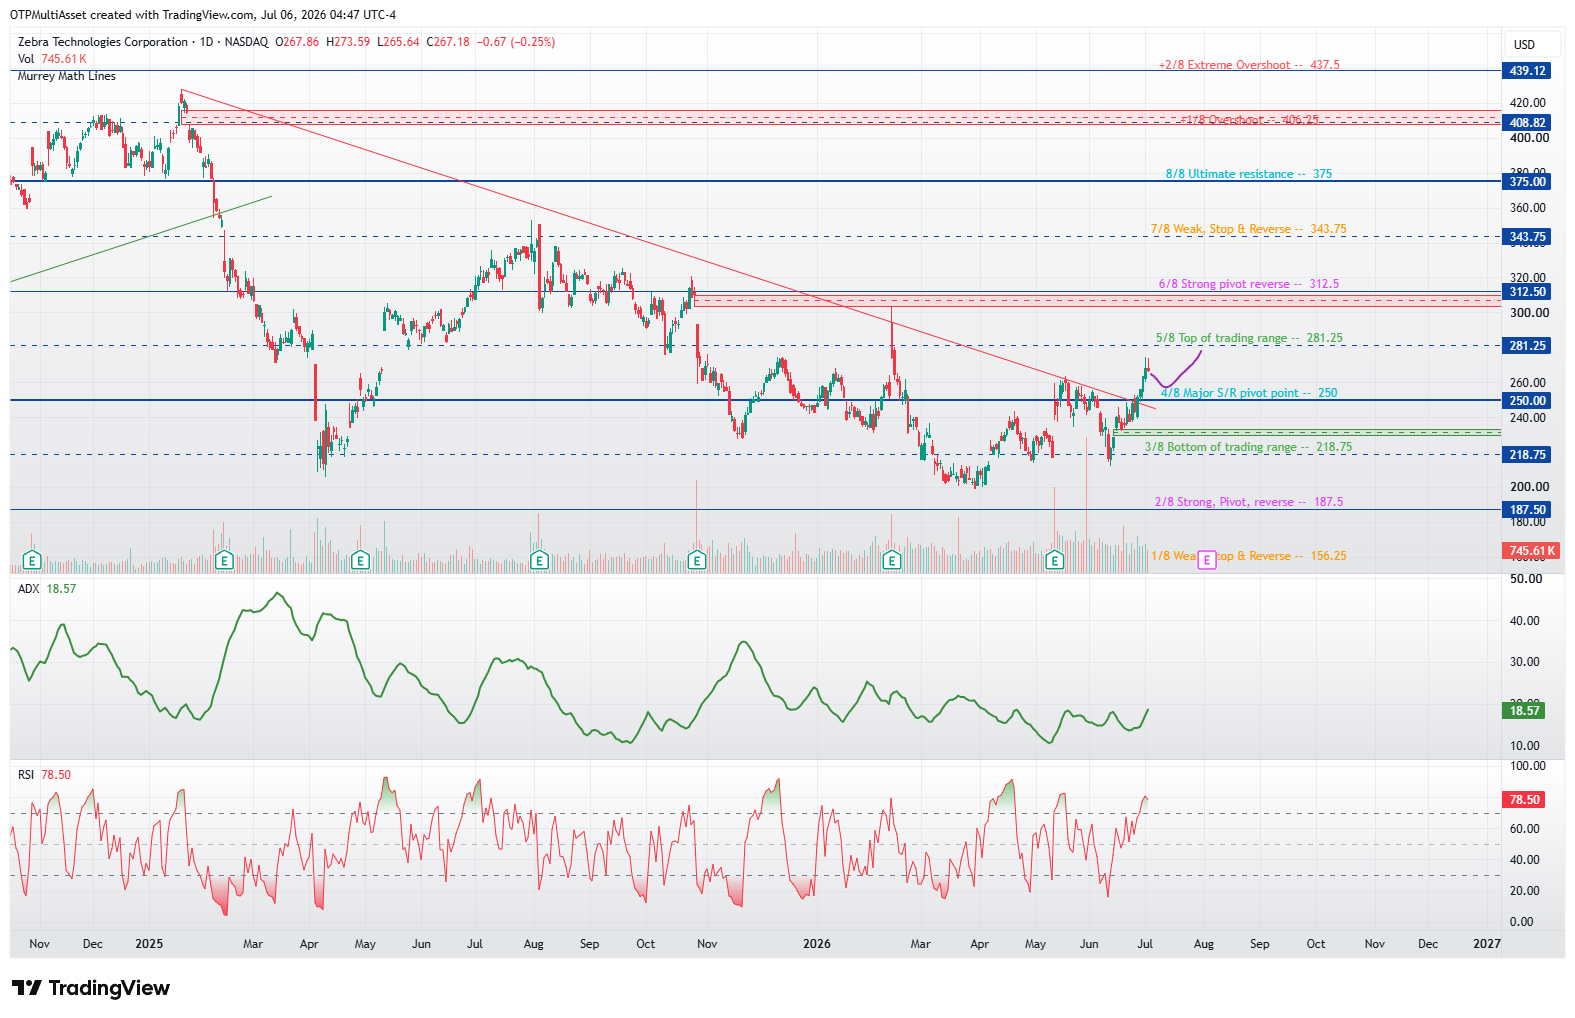Viewport: 1575px width, 1018px height.
Task: Click the Zebra Technologies Corporation symbol title
Action: click(102, 42)
